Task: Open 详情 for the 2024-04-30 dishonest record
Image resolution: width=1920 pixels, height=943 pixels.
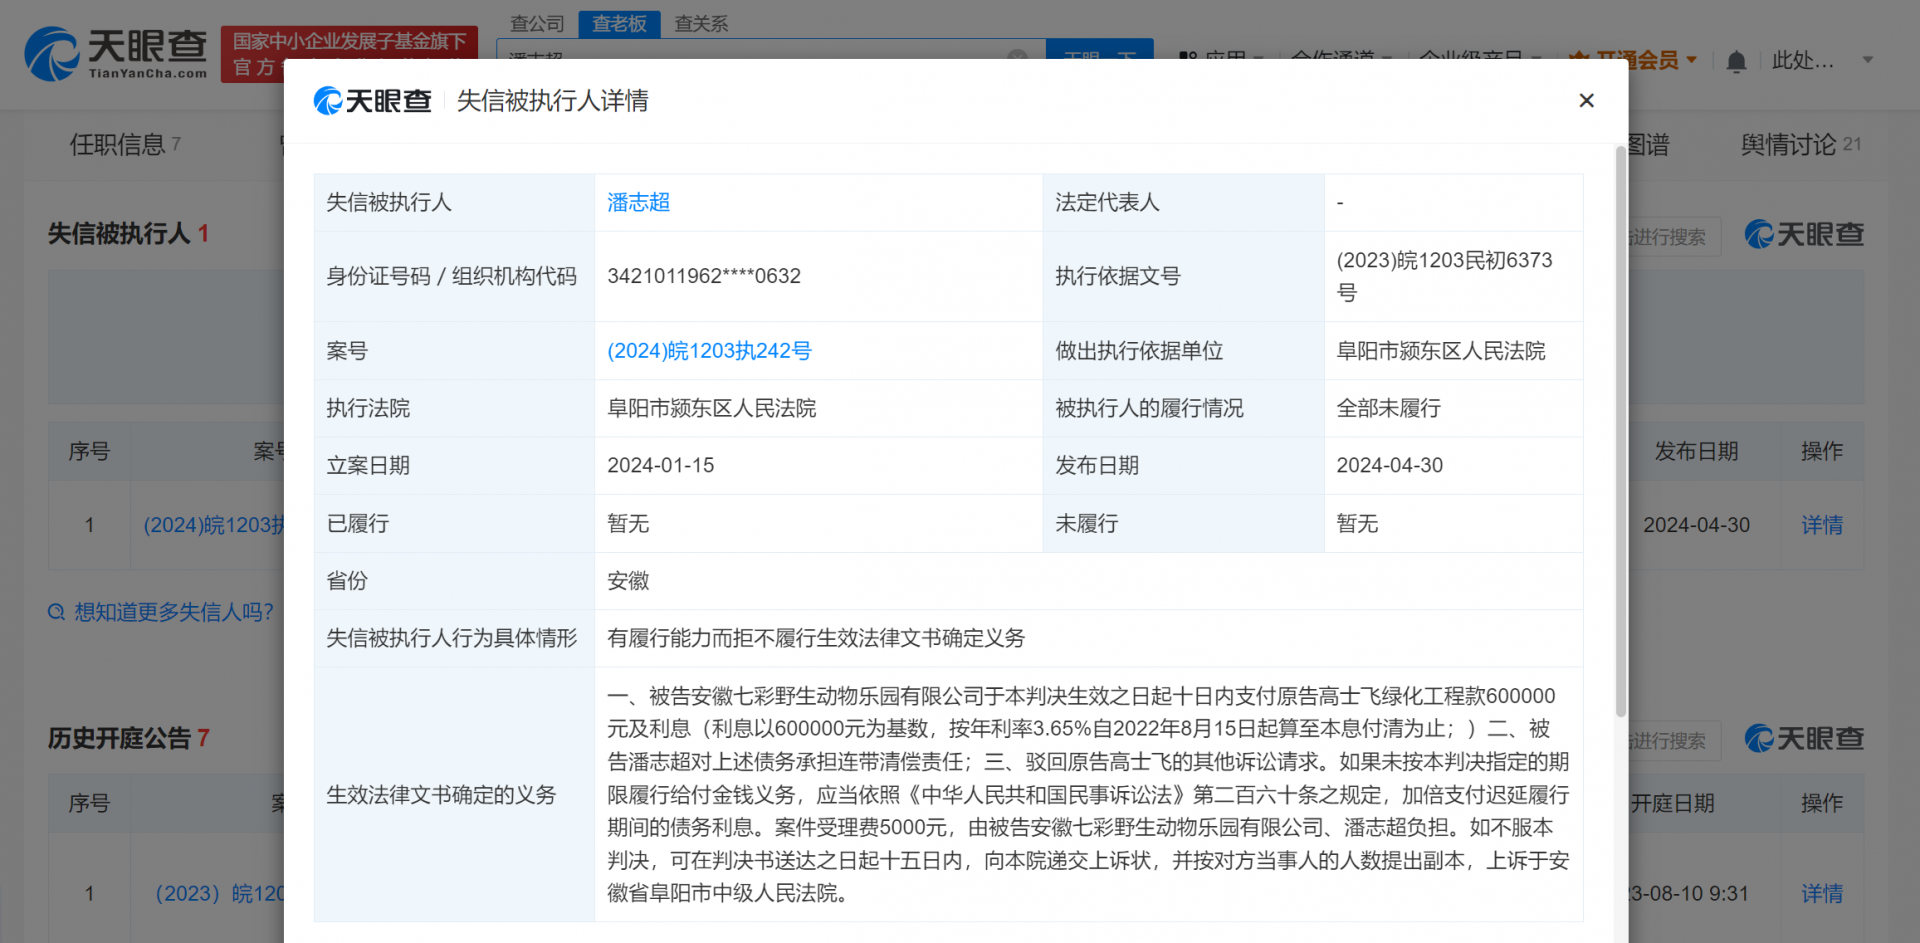Action: [x=1822, y=525]
